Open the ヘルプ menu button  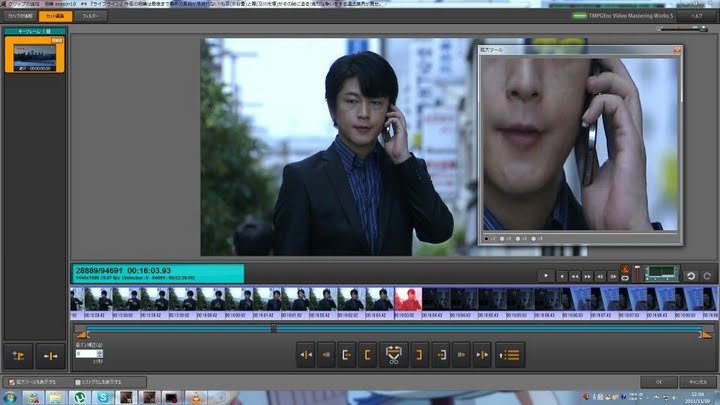(x=697, y=16)
